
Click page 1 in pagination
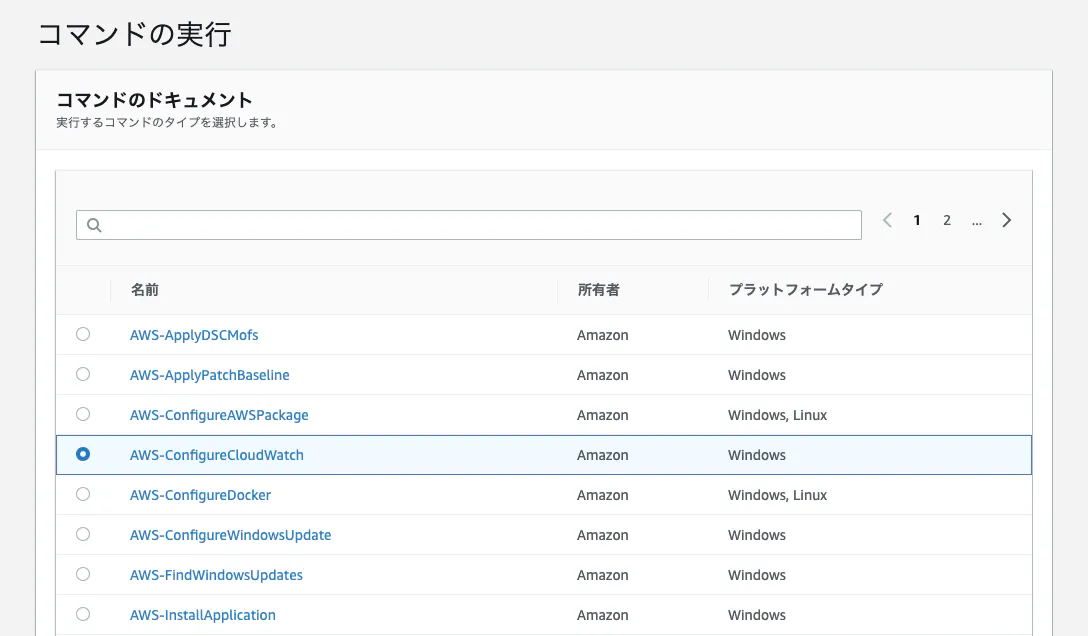click(x=917, y=220)
